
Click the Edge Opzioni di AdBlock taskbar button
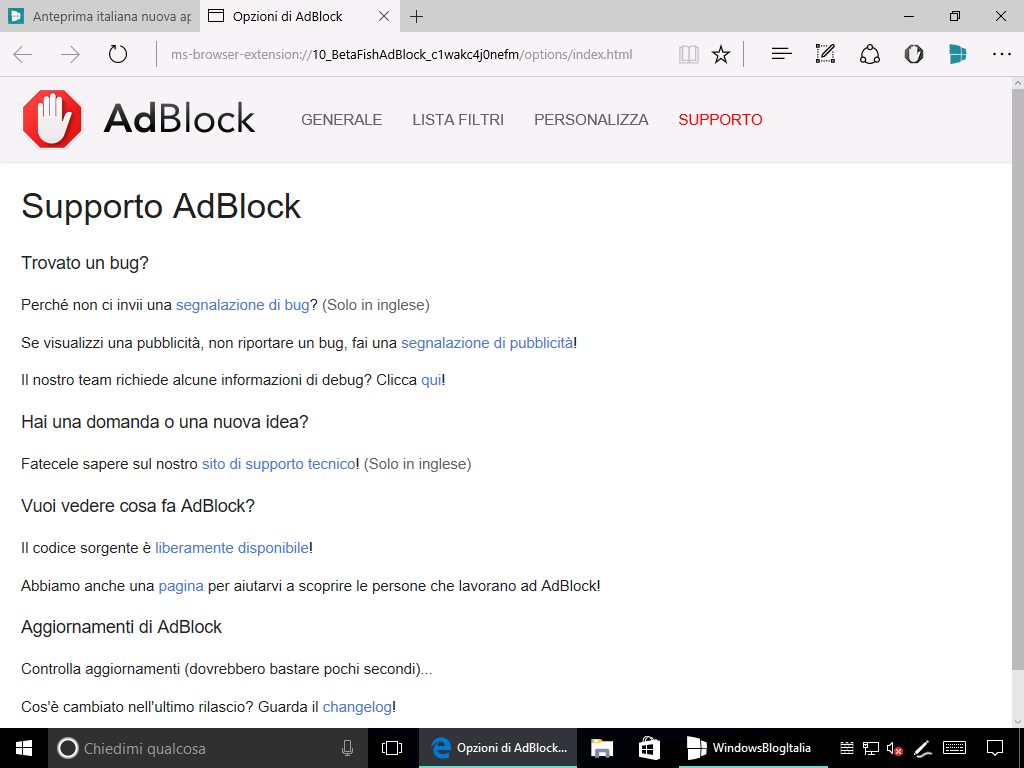(x=498, y=748)
